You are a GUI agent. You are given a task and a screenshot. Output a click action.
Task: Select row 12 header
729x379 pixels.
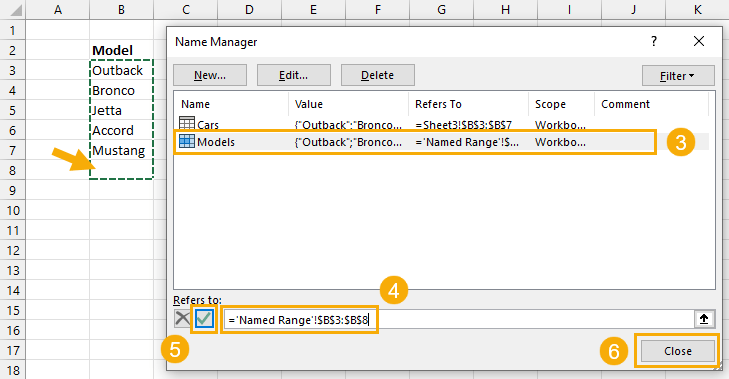(x=13, y=250)
